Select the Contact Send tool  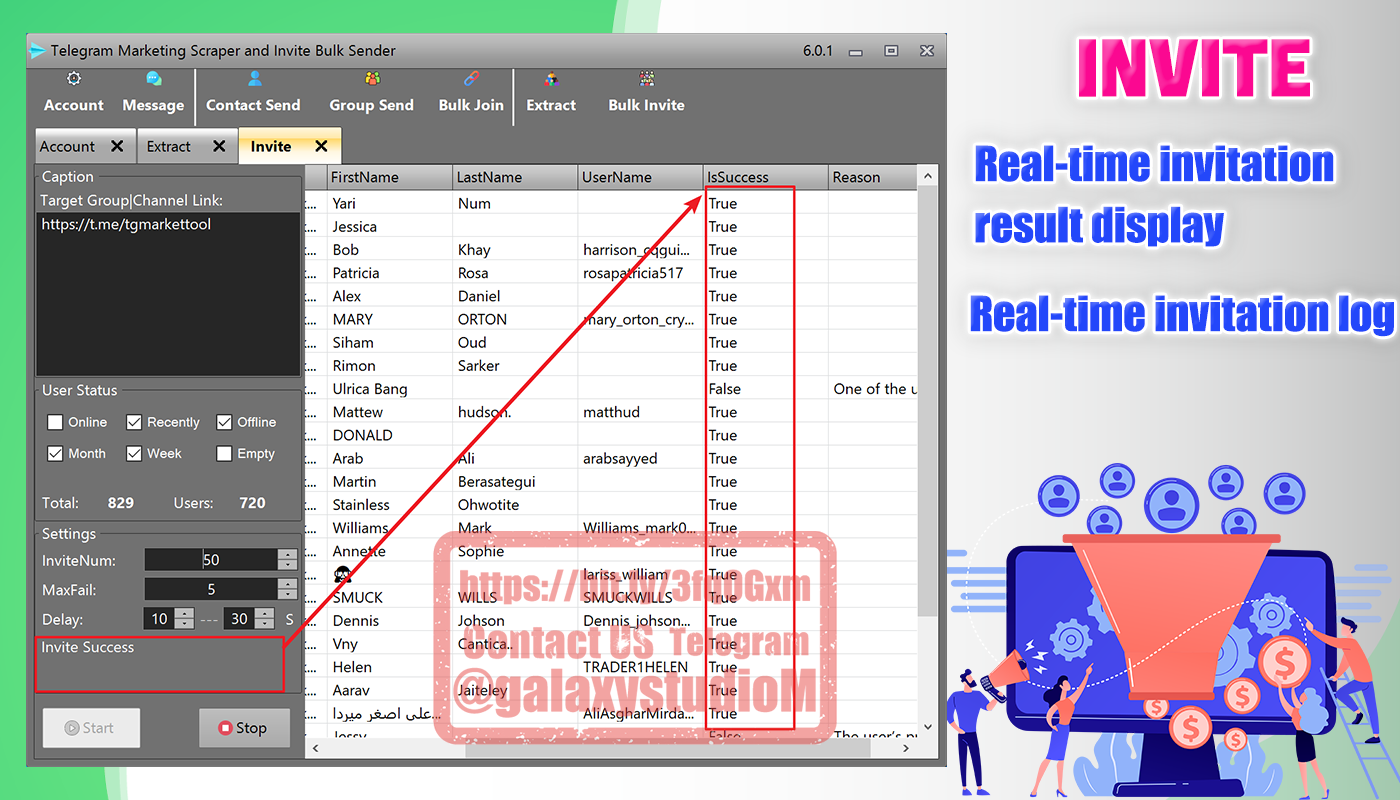point(253,93)
